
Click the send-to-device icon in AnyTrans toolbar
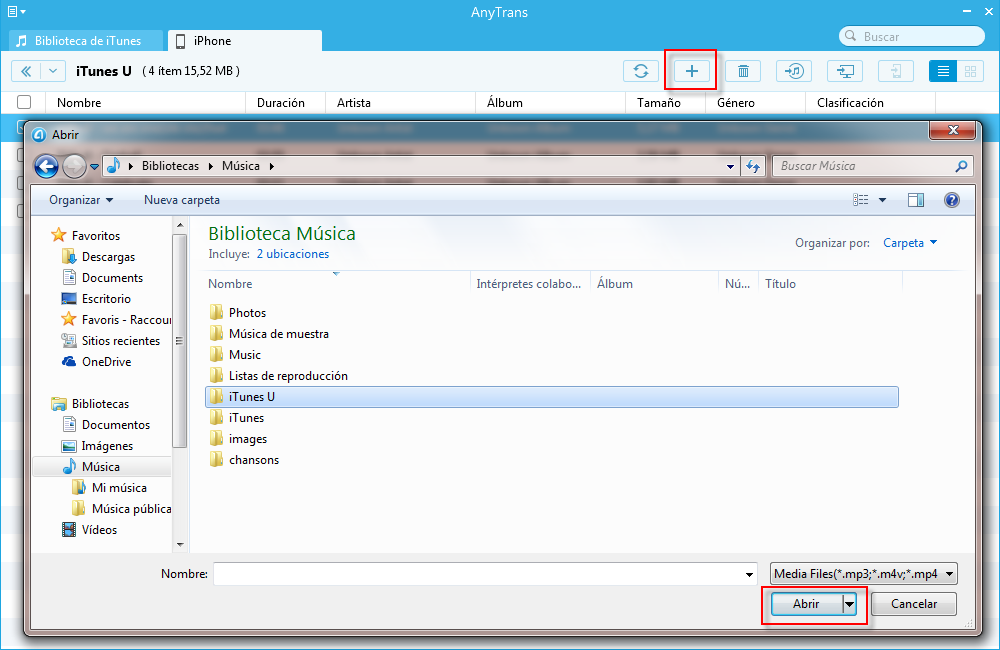click(x=896, y=71)
